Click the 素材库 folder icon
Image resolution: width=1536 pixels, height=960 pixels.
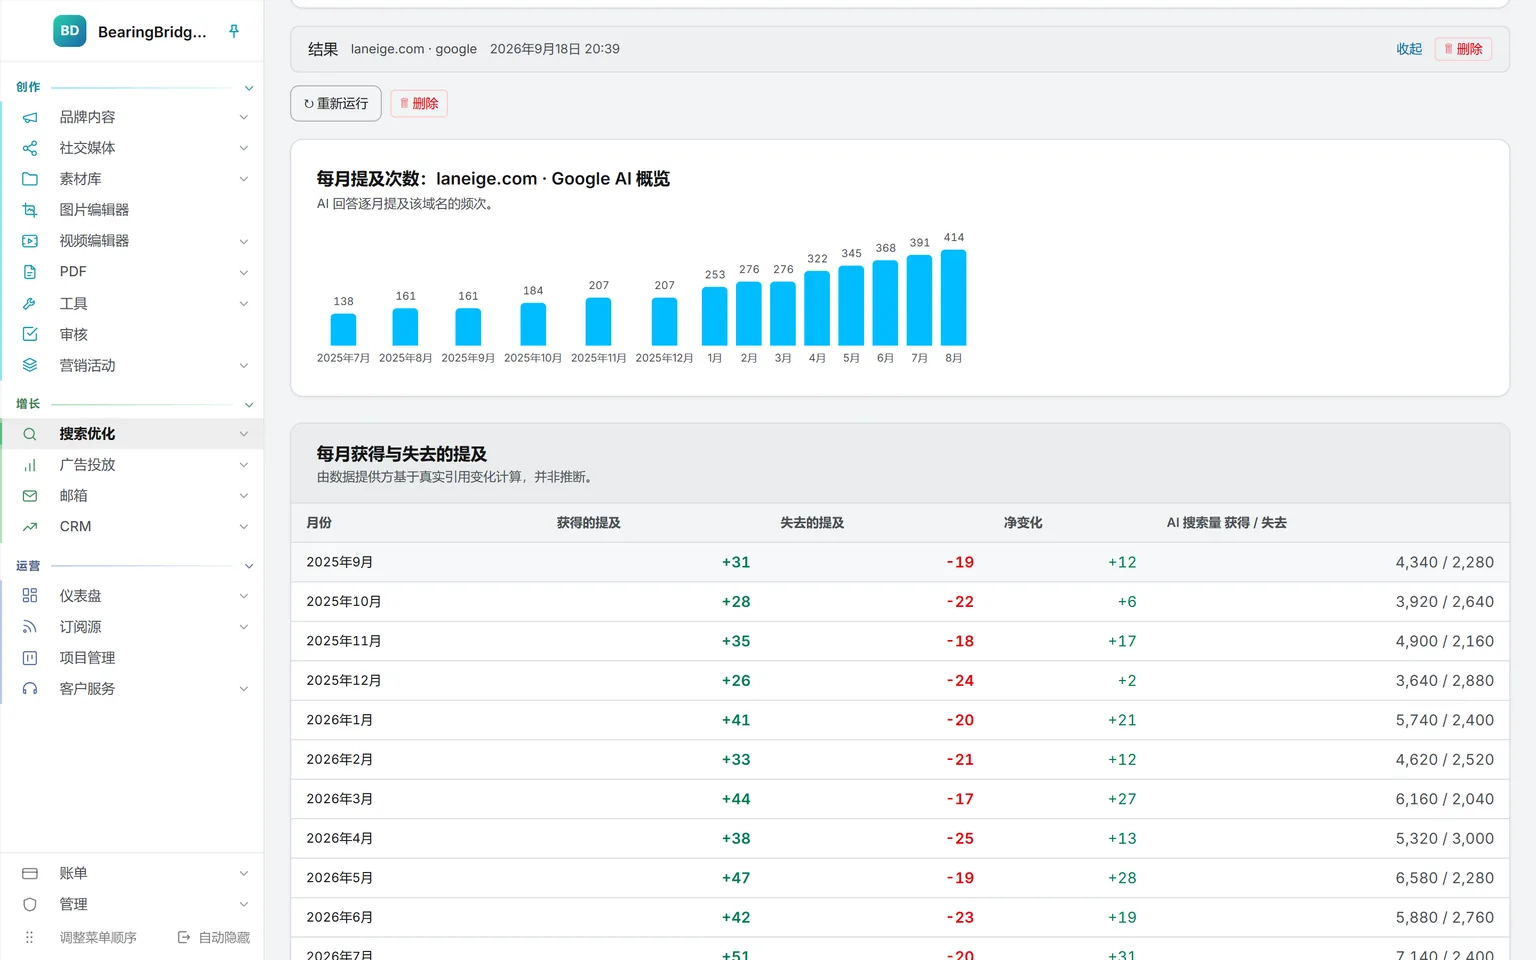pyautogui.click(x=30, y=179)
